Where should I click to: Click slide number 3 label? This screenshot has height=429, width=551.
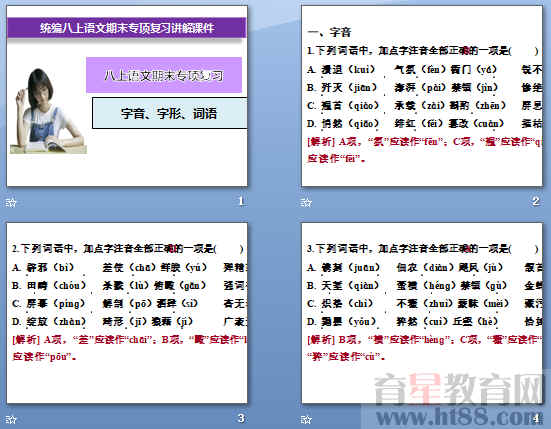[241, 418]
